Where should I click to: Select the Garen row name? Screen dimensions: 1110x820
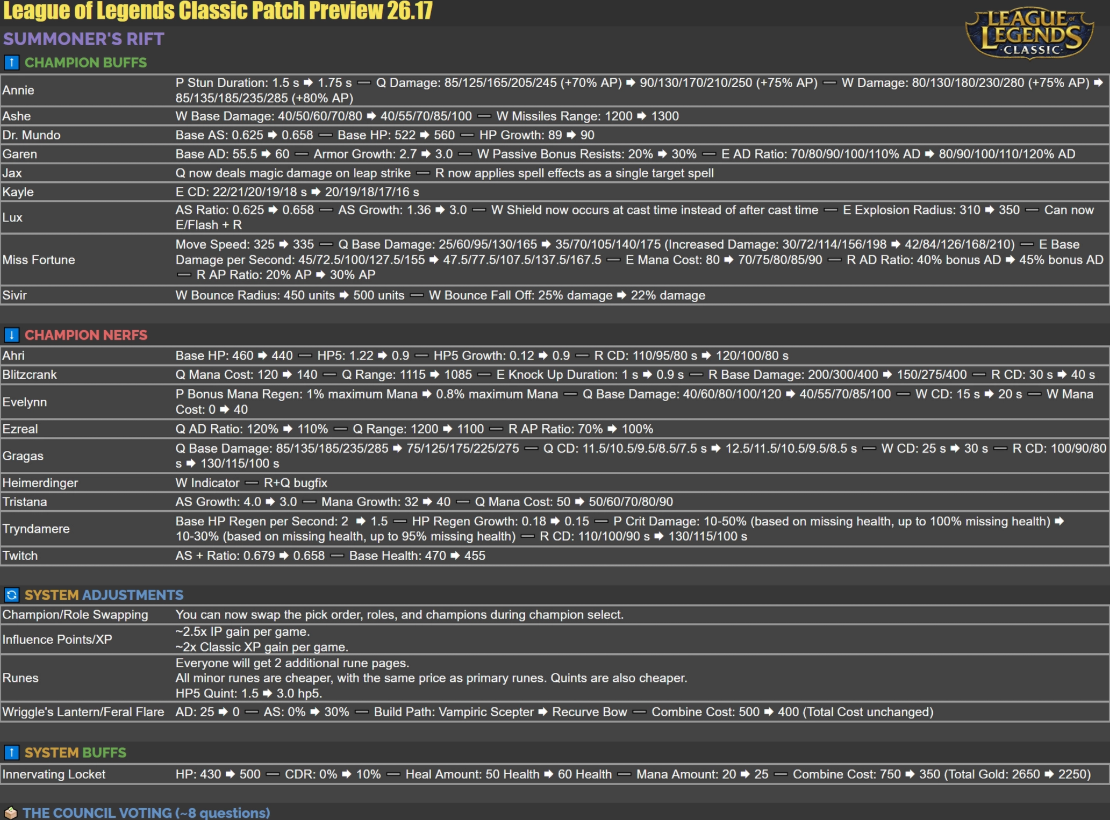[19, 154]
